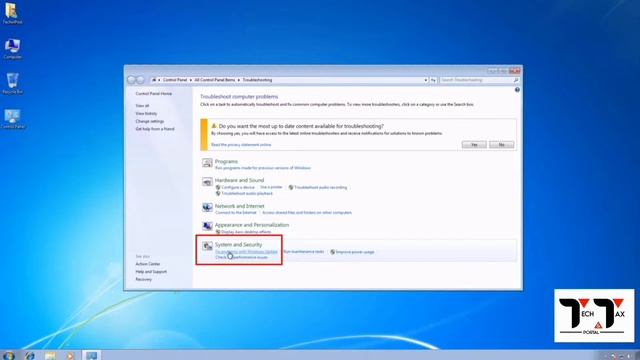Open Help and Support under See also

click(151, 272)
